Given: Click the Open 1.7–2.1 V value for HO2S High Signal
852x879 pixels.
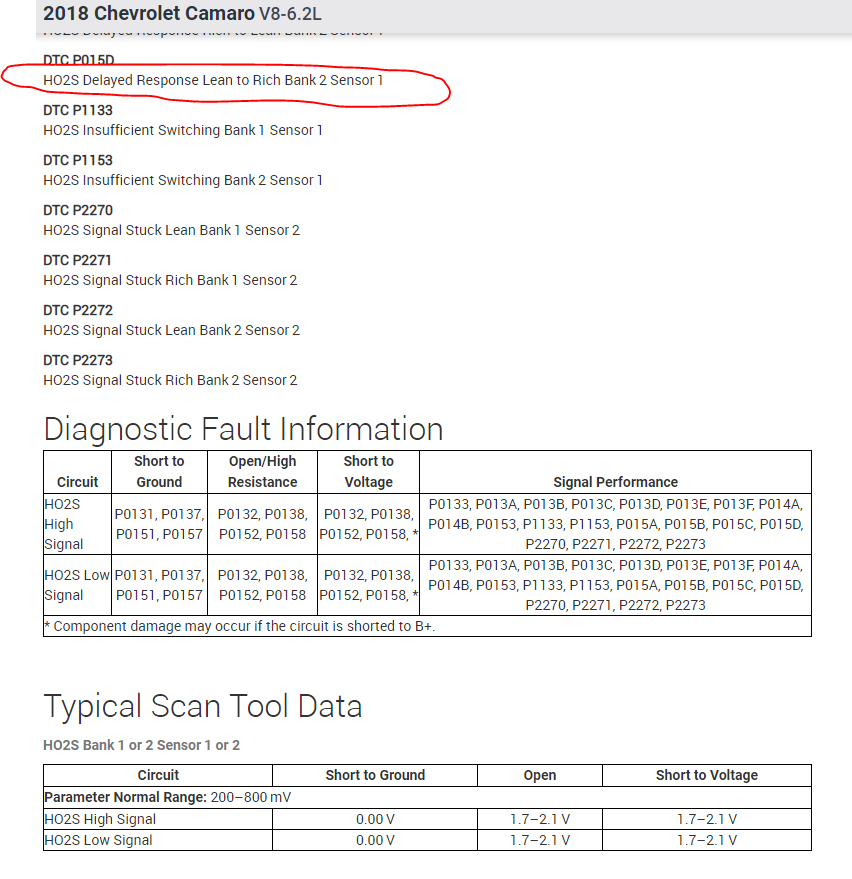Looking at the screenshot, I should (x=540, y=819).
